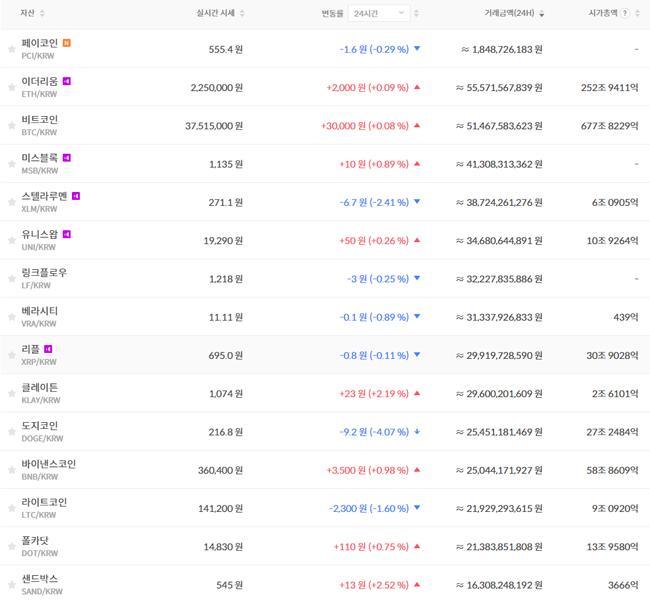Click the purple notice icon beside 이더리움
Image resolution: width=650 pixels, height=601 pixels.
67,81
